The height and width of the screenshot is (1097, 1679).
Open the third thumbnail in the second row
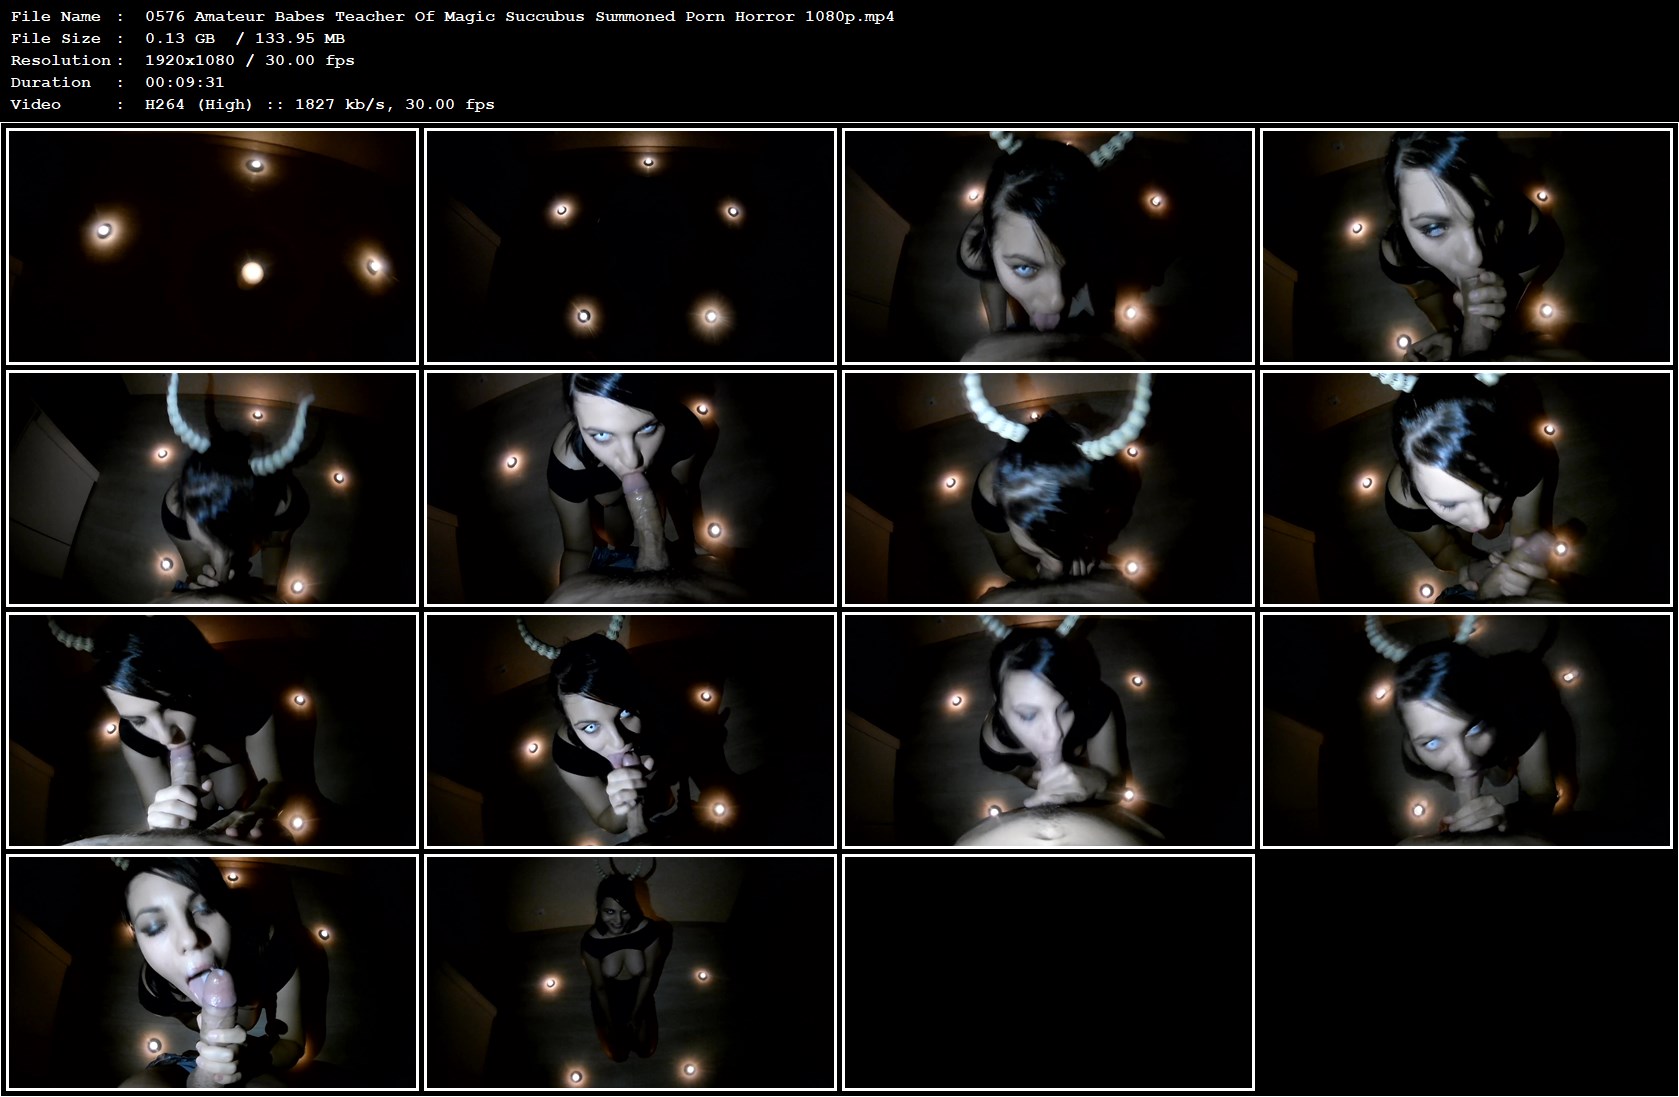click(x=1050, y=488)
